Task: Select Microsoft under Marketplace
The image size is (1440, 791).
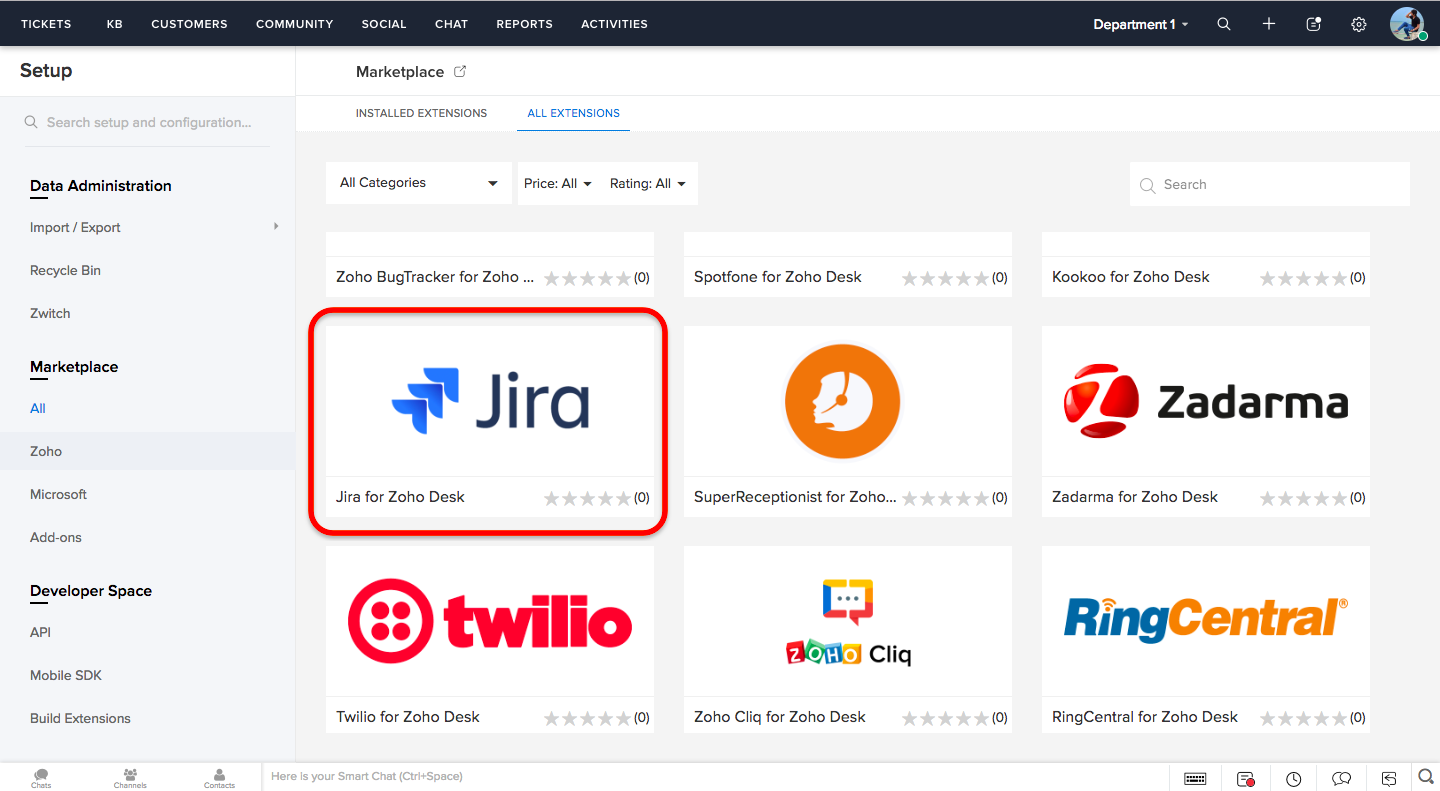Action: tap(58, 494)
